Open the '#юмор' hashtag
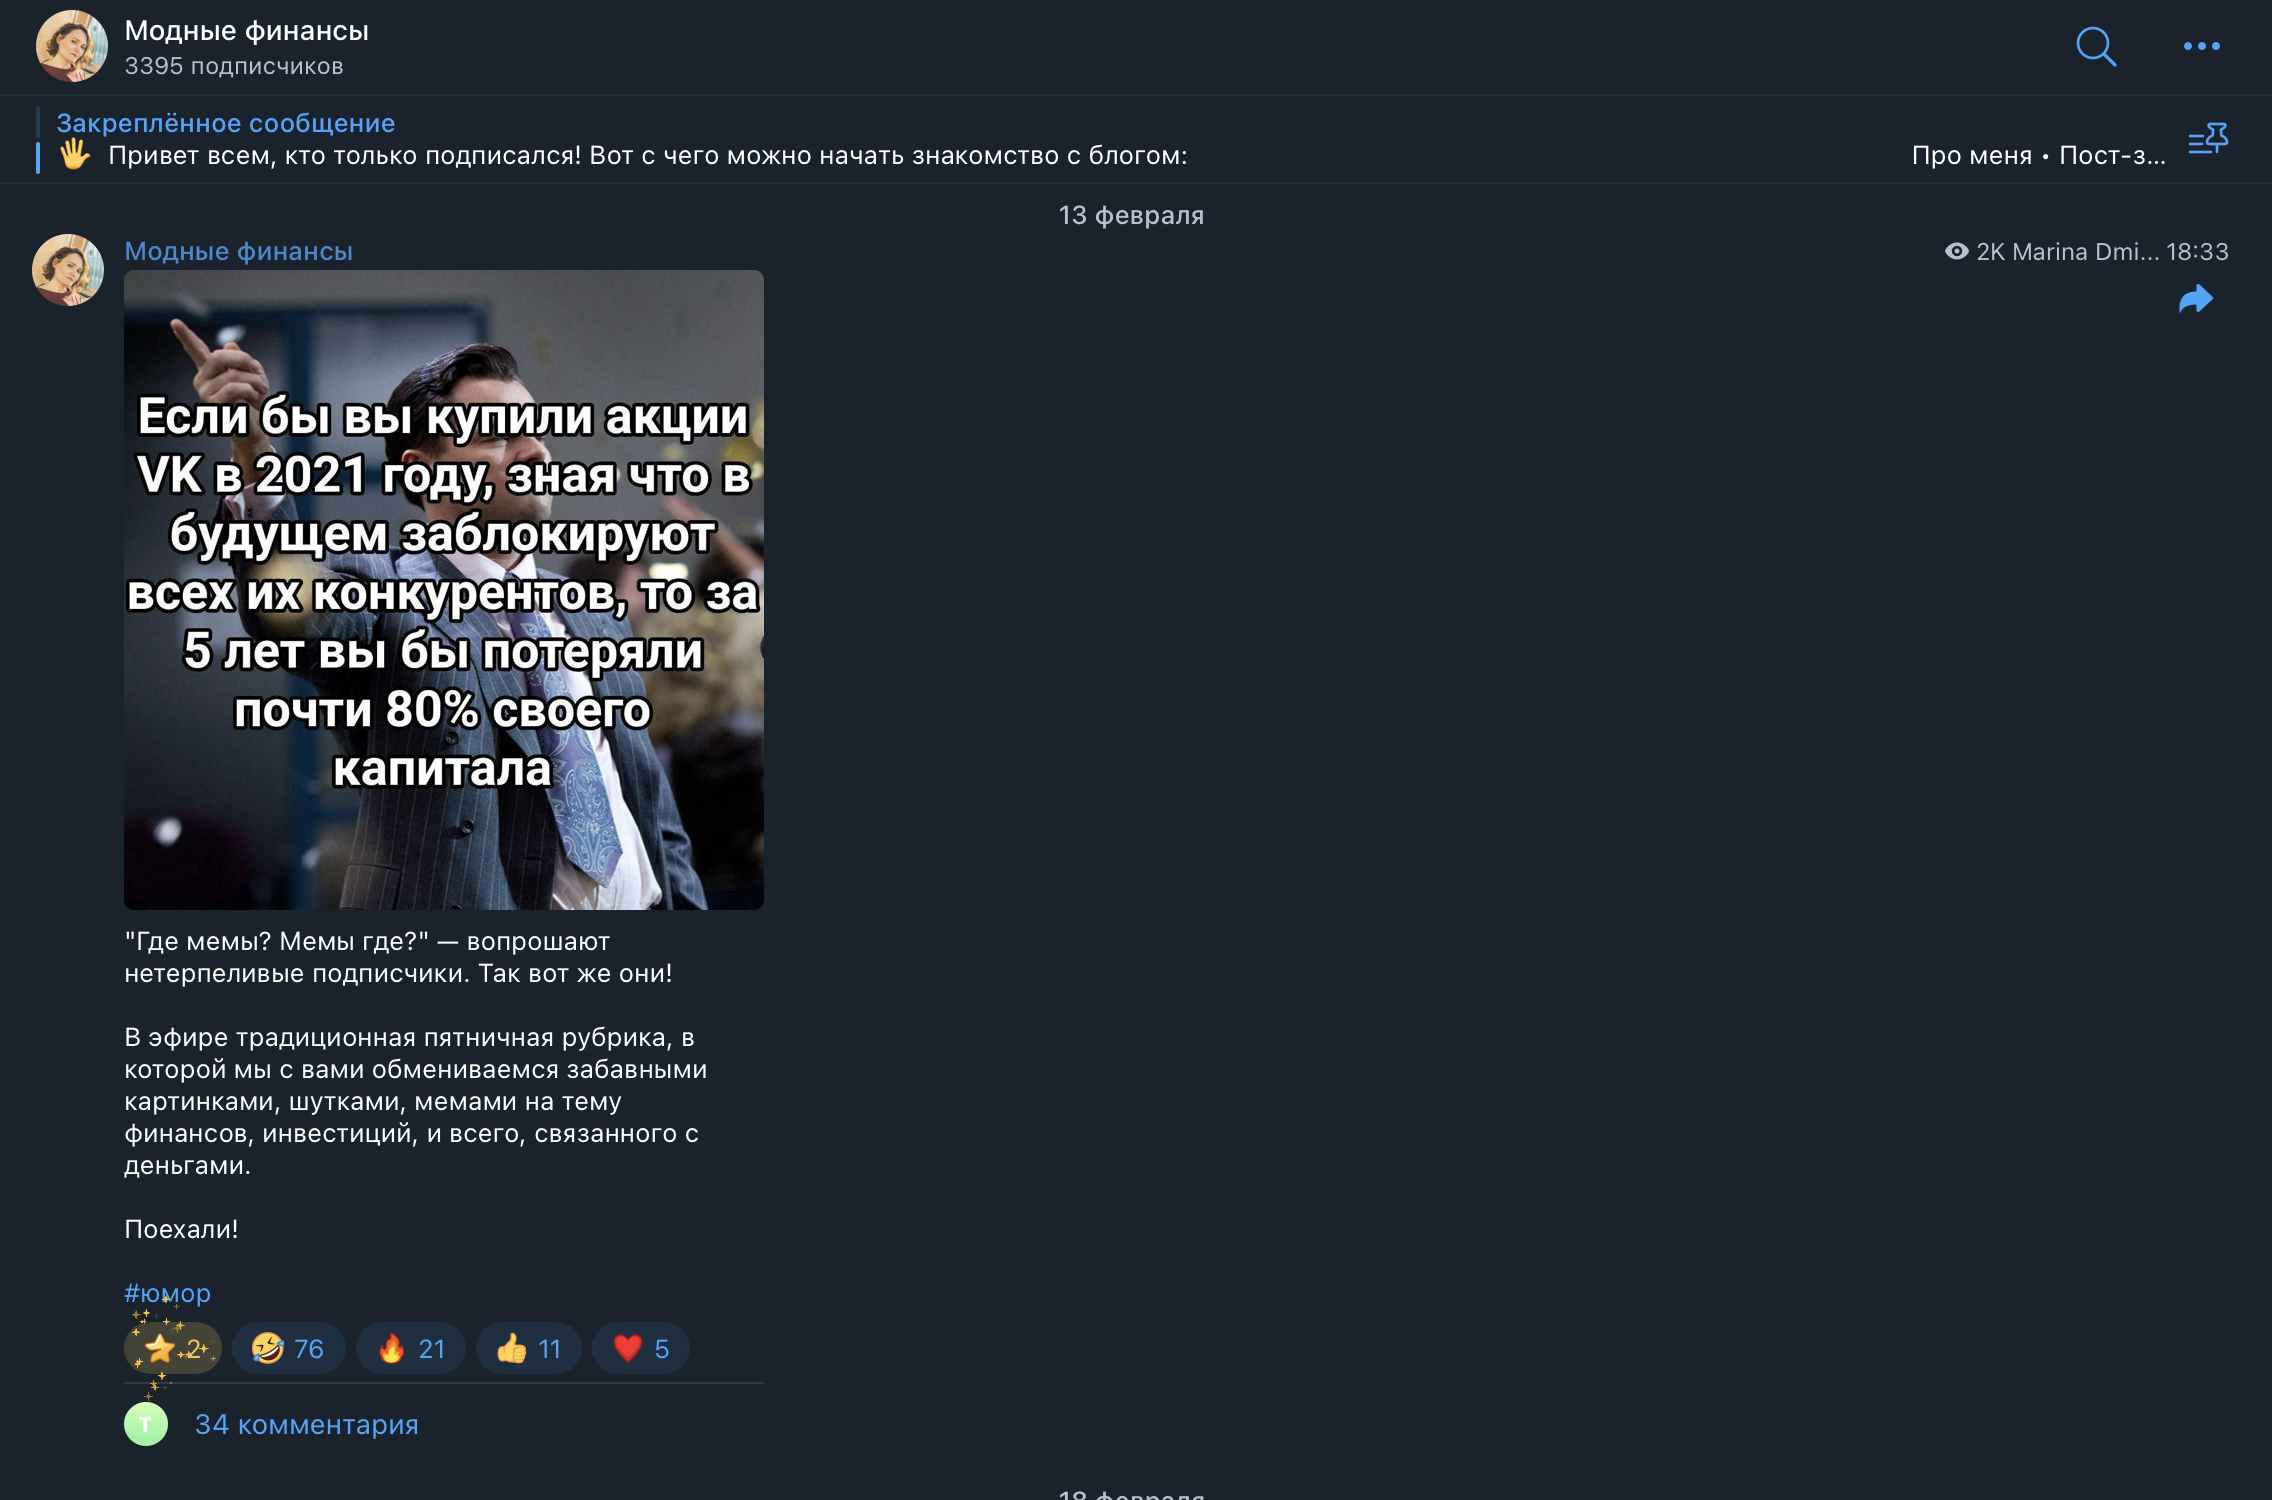2272x1500 pixels. click(166, 1292)
